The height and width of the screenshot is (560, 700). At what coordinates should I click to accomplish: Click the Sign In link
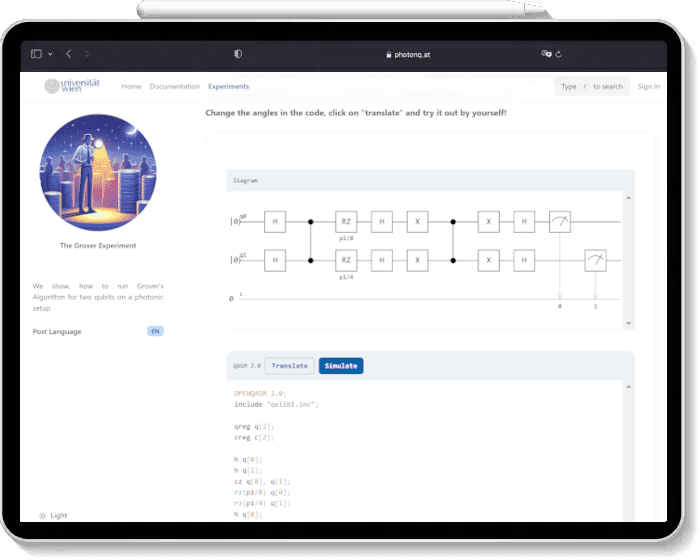(648, 87)
